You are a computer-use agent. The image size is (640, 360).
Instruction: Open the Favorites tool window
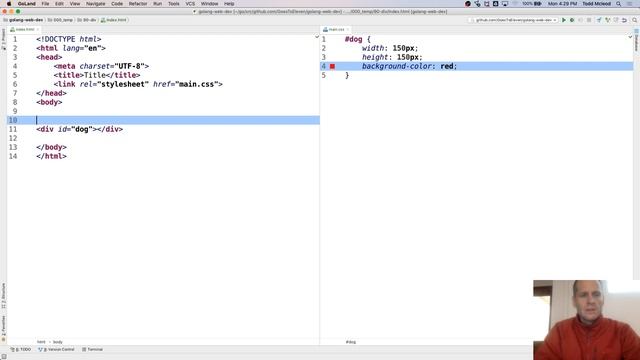point(3,328)
